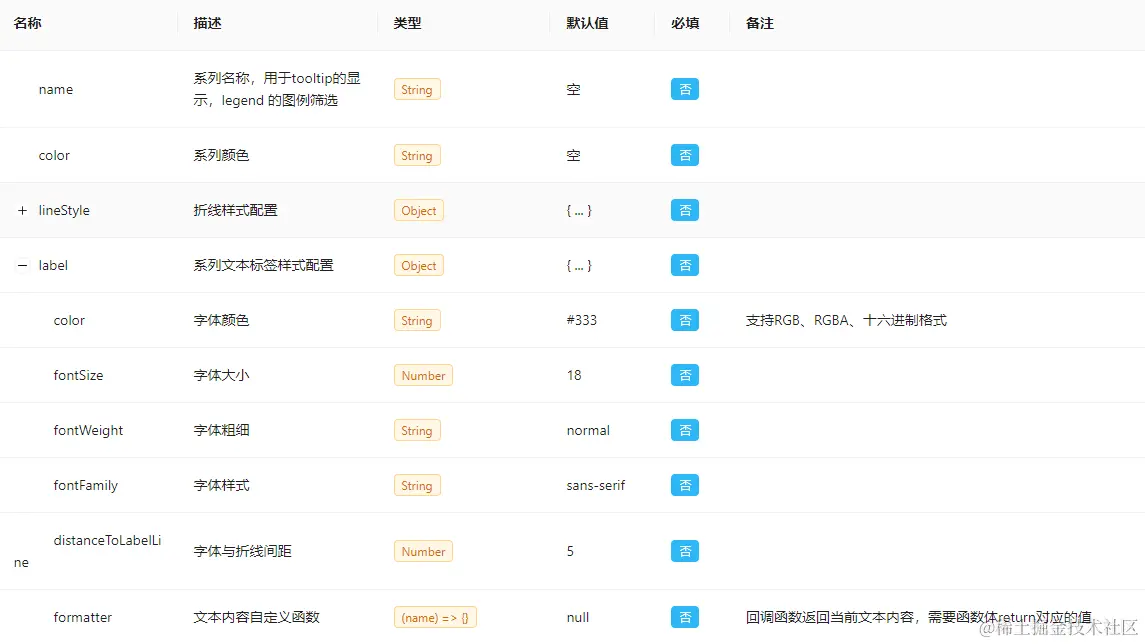Image resolution: width=1145 pixels, height=644 pixels.
Task: Click the 否 badge in name row
Action: click(x=685, y=89)
